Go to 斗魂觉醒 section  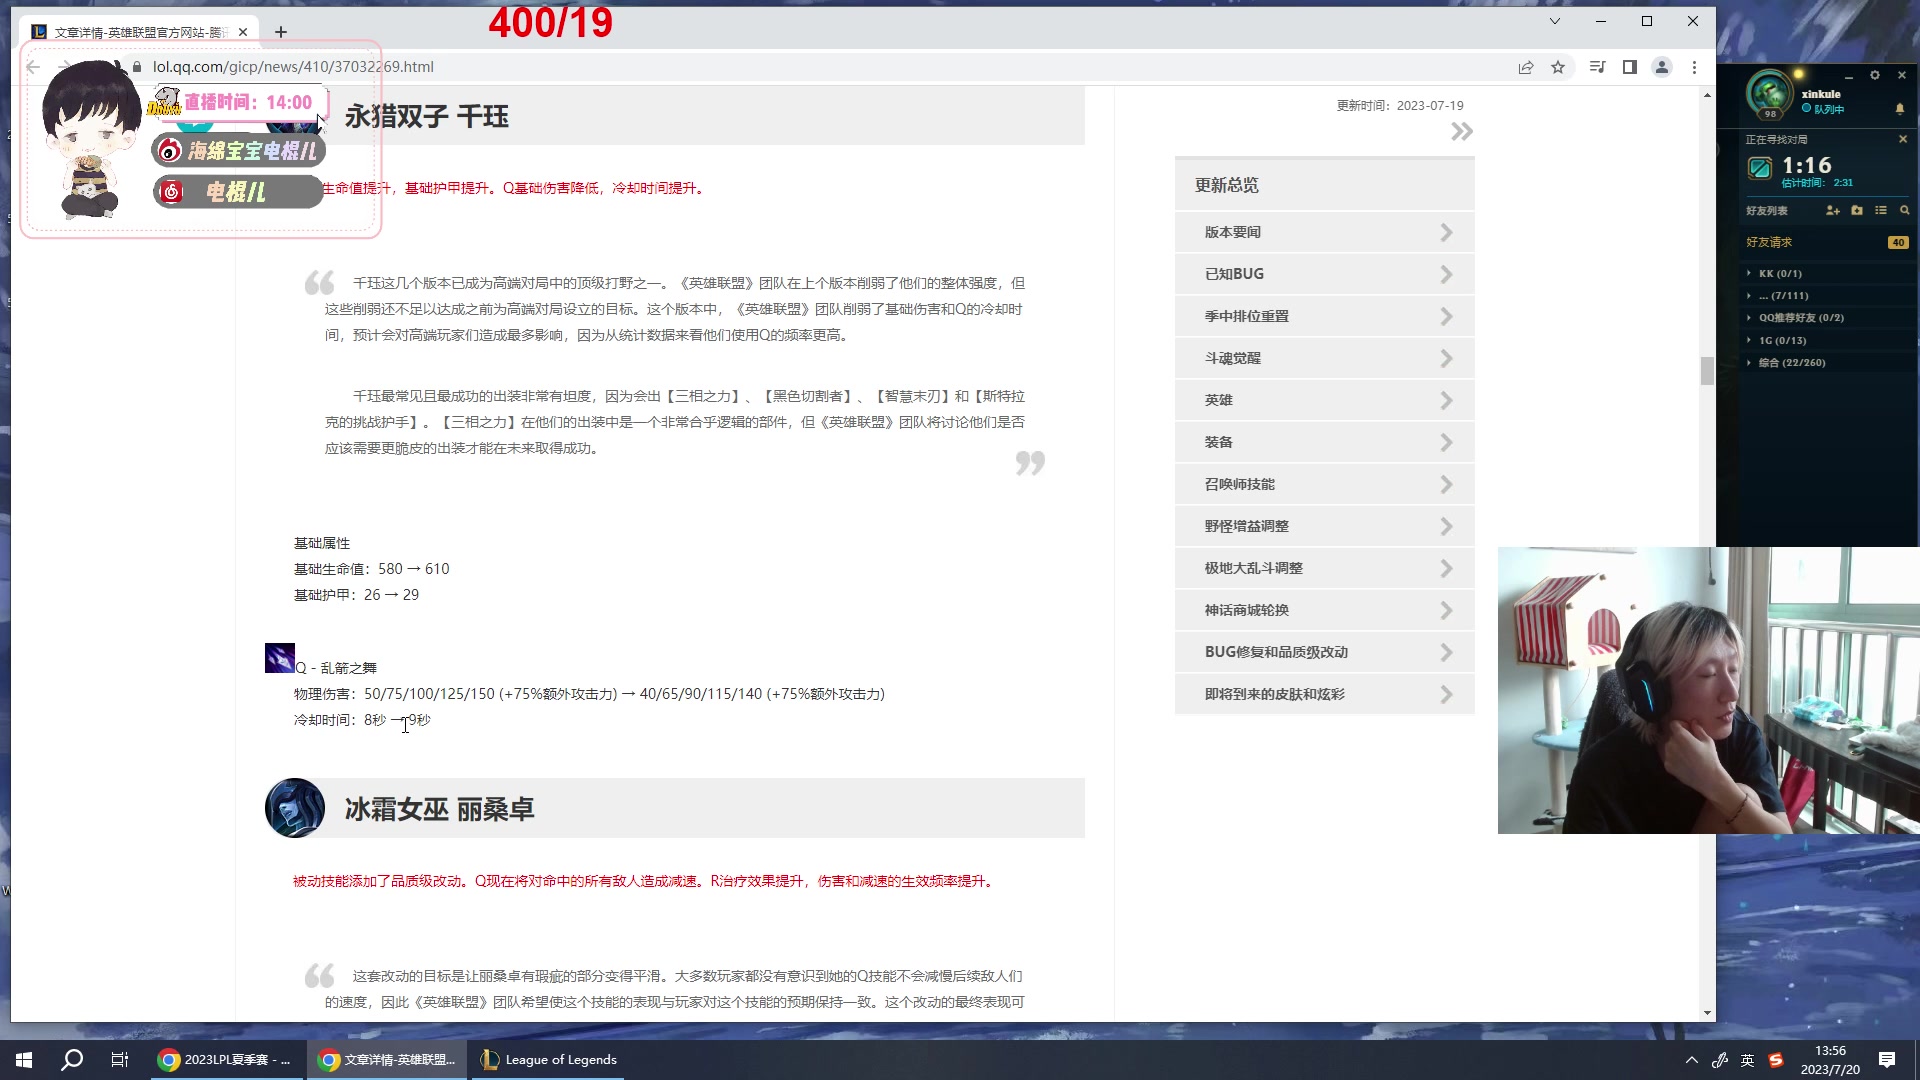click(x=1324, y=358)
